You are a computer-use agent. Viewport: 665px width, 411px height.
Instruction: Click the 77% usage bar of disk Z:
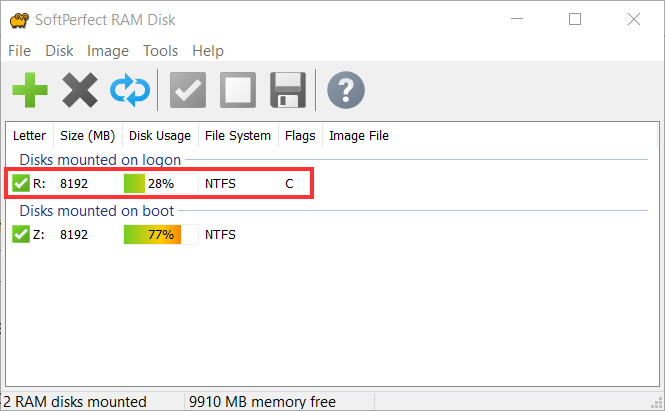click(x=161, y=234)
